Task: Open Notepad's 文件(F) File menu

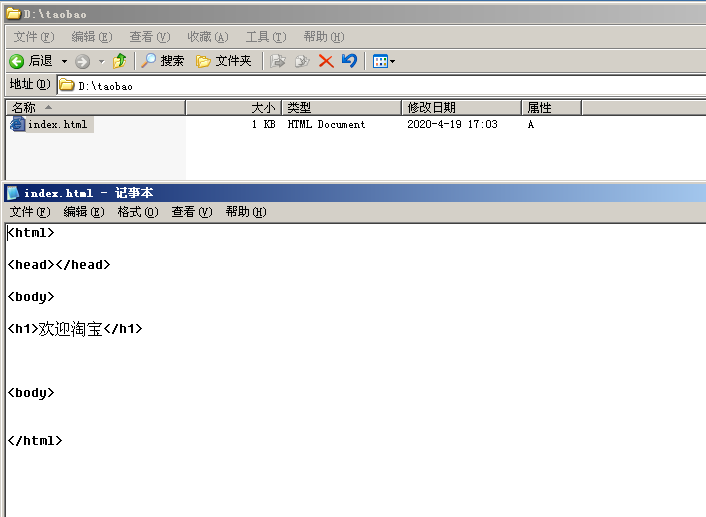Action: point(30,211)
